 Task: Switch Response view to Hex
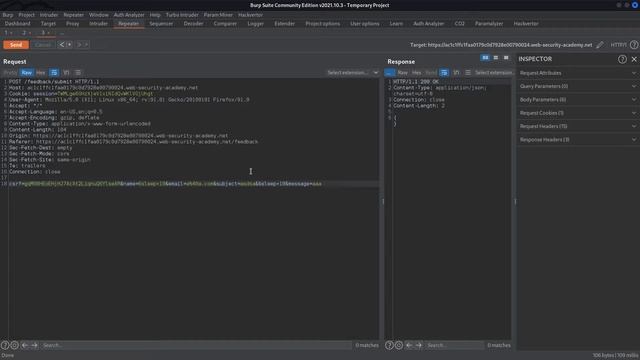(x=416, y=73)
